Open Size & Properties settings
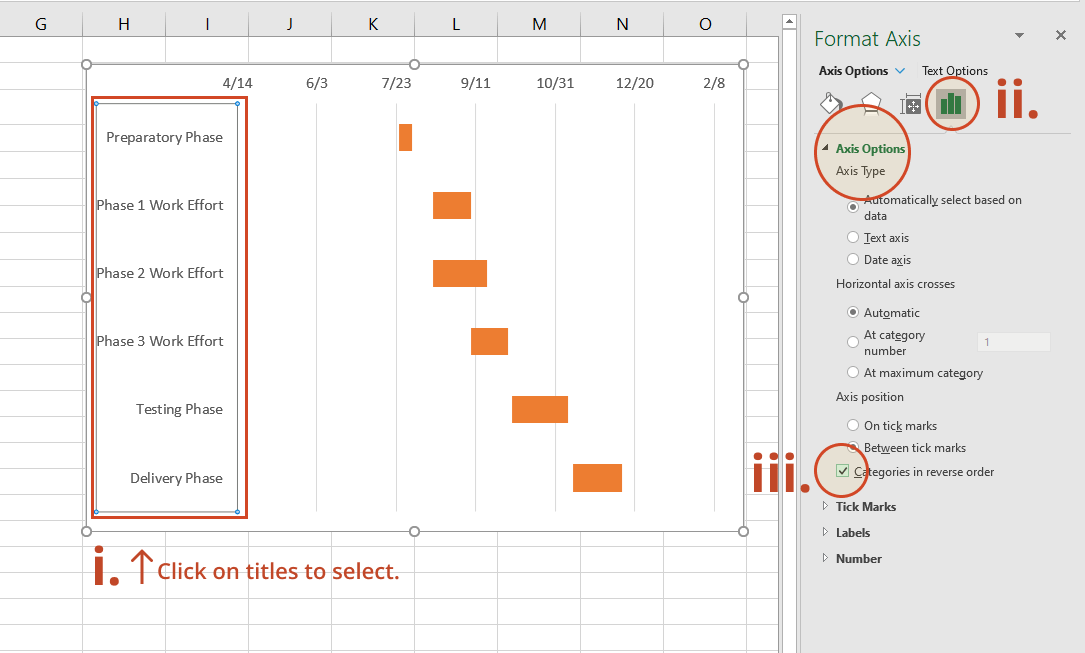 (910, 103)
